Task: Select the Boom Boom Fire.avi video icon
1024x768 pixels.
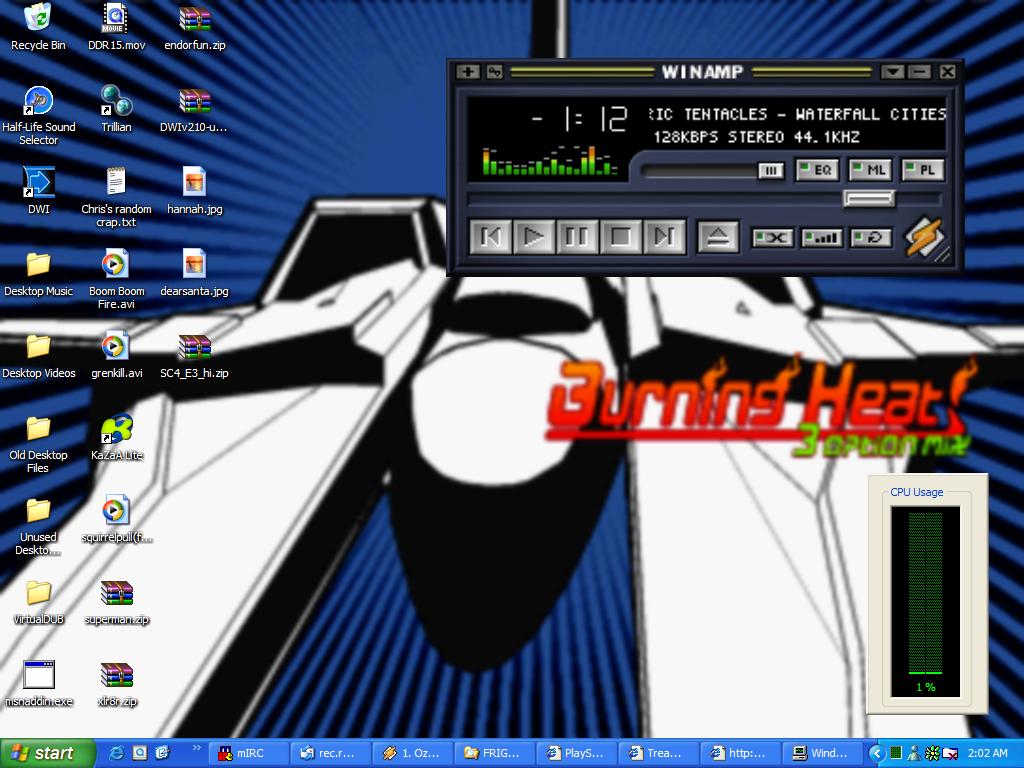Action: click(x=116, y=264)
